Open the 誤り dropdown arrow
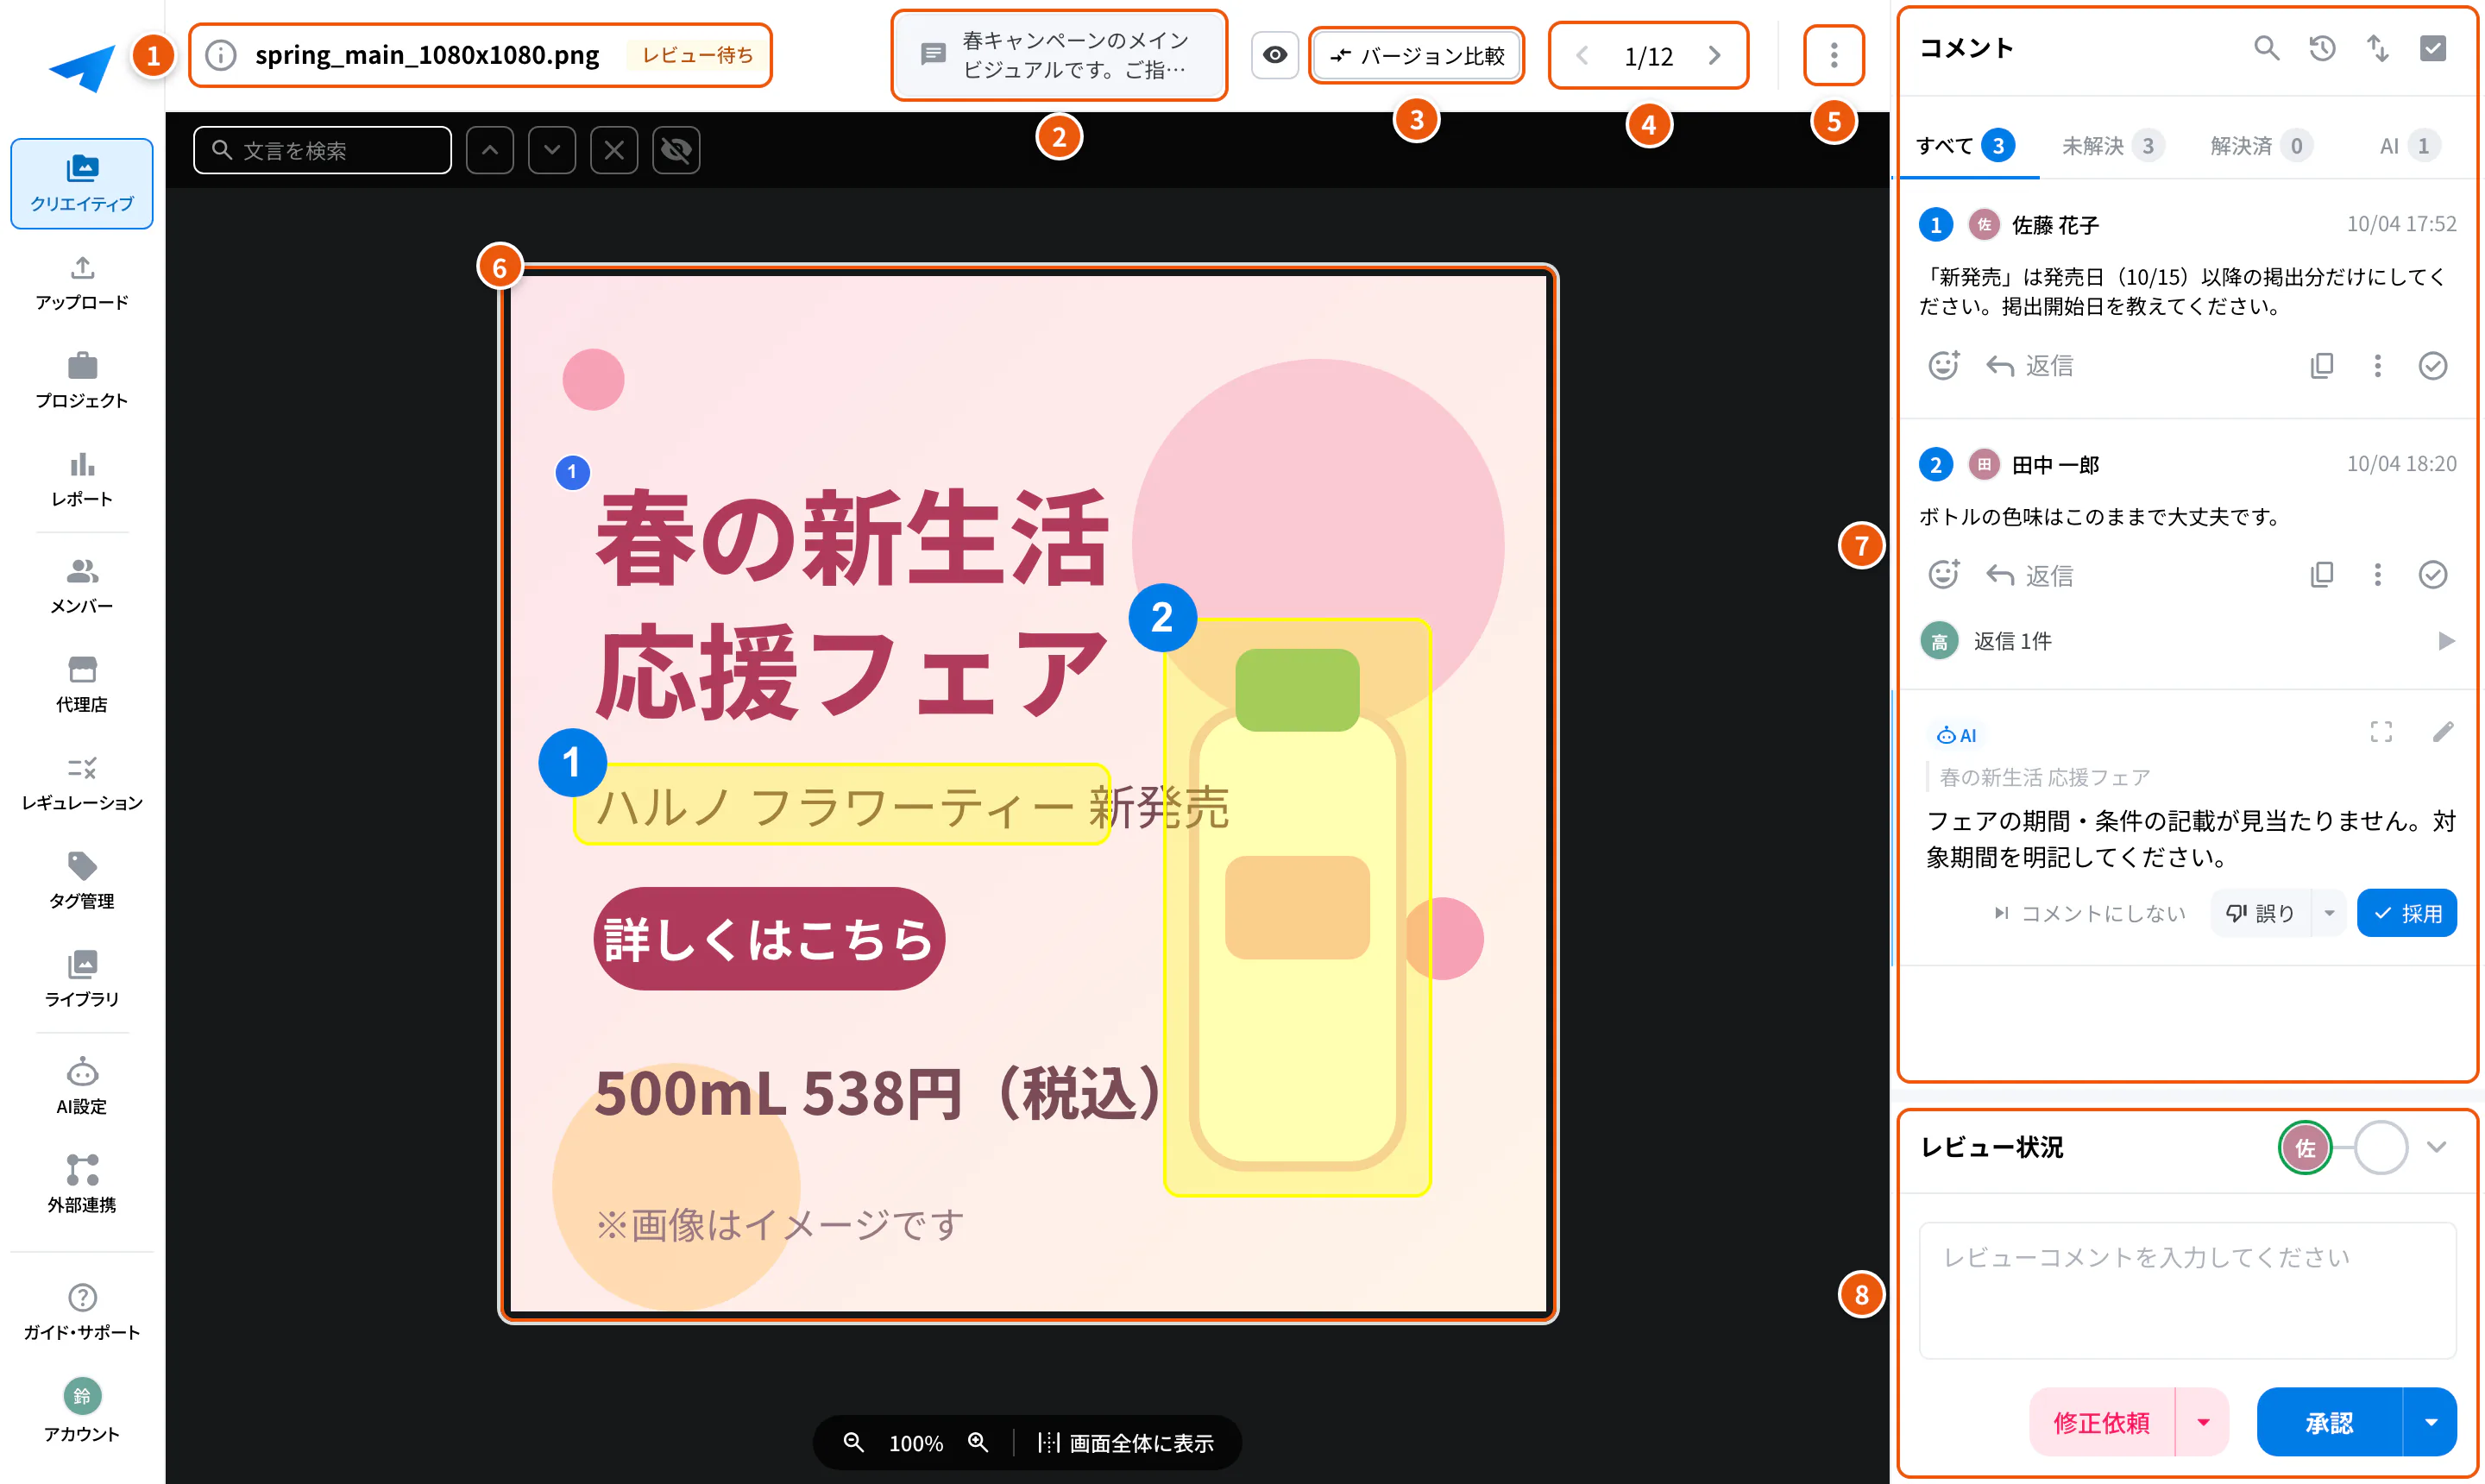This screenshot has height=1484, width=2485. 2329,913
